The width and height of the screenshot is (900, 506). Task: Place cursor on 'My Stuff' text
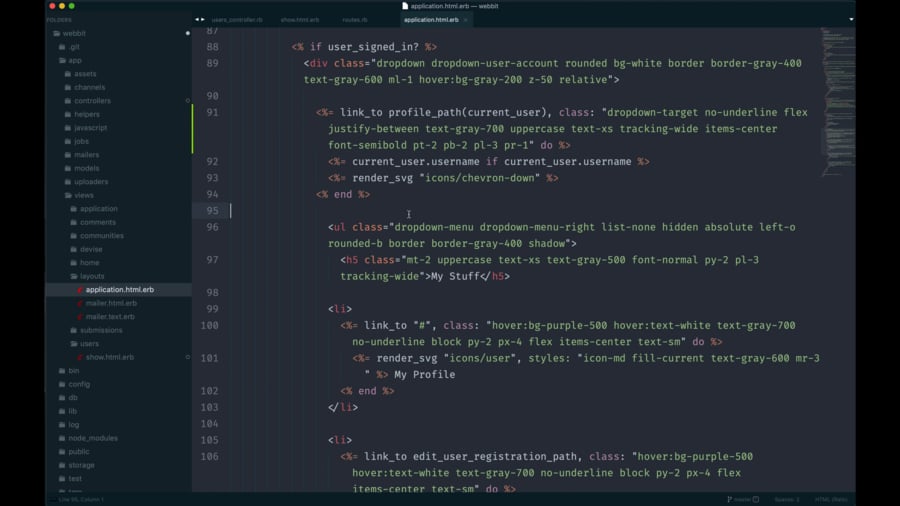point(455,277)
